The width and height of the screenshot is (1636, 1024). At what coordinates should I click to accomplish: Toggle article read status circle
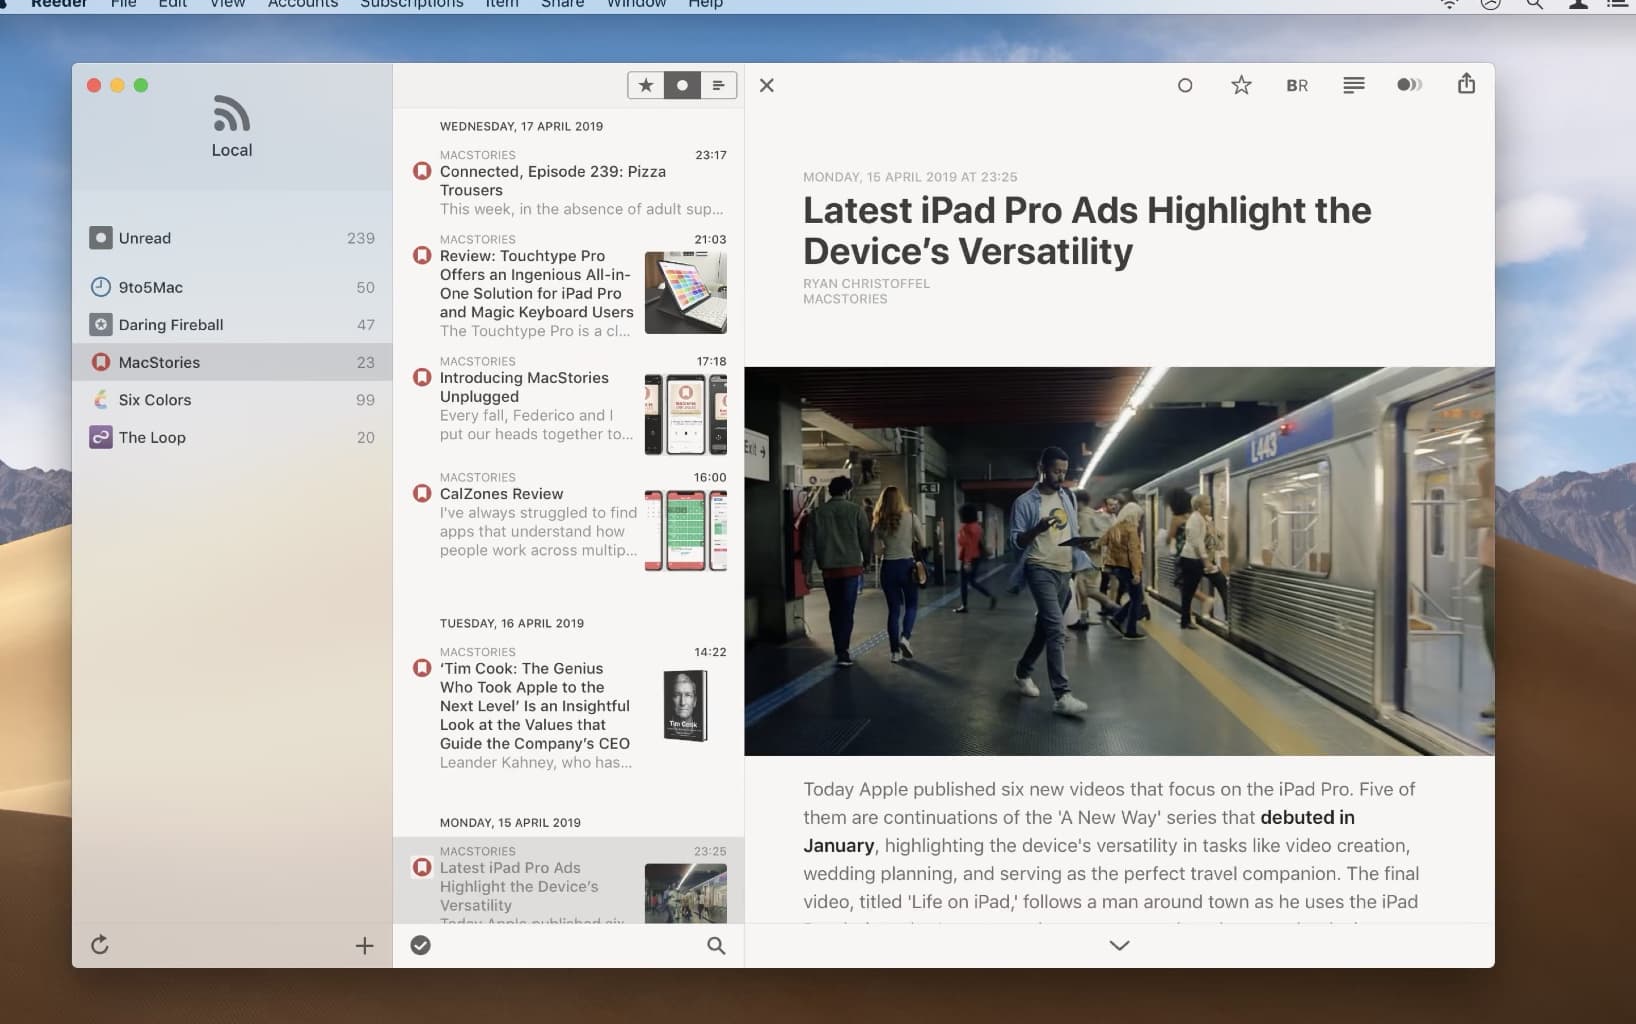[1185, 86]
